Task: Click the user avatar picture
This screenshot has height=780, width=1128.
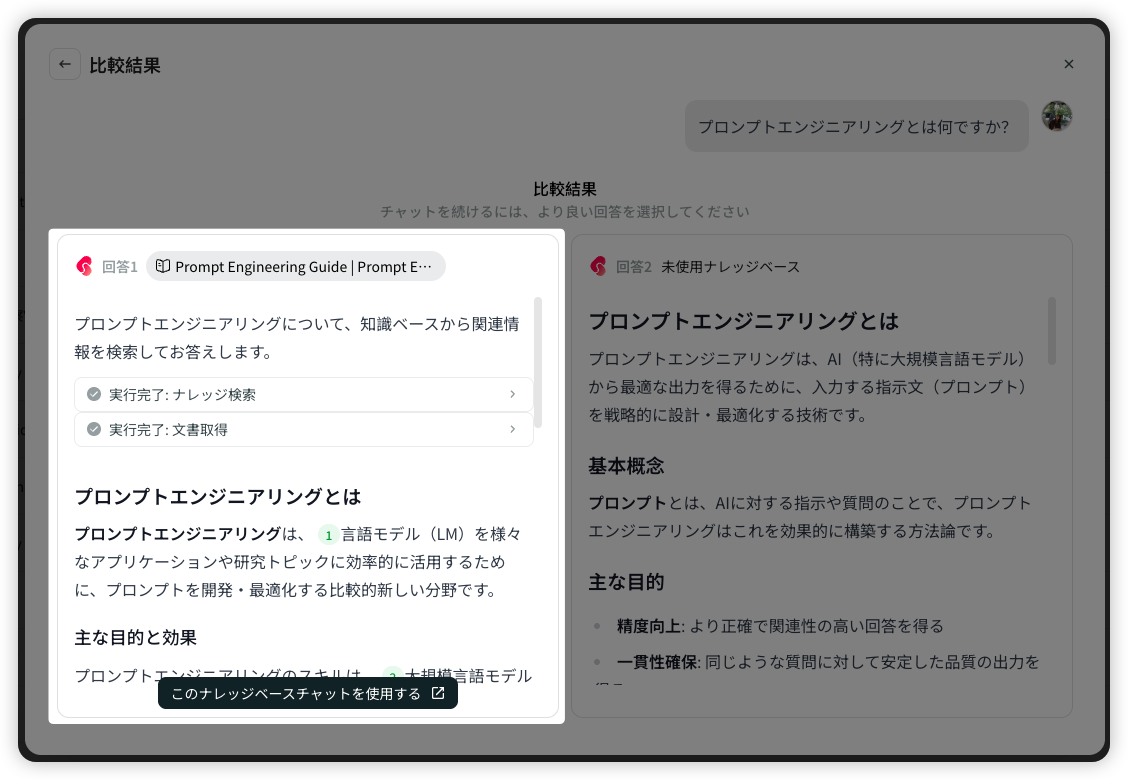Action: tap(1056, 116)
